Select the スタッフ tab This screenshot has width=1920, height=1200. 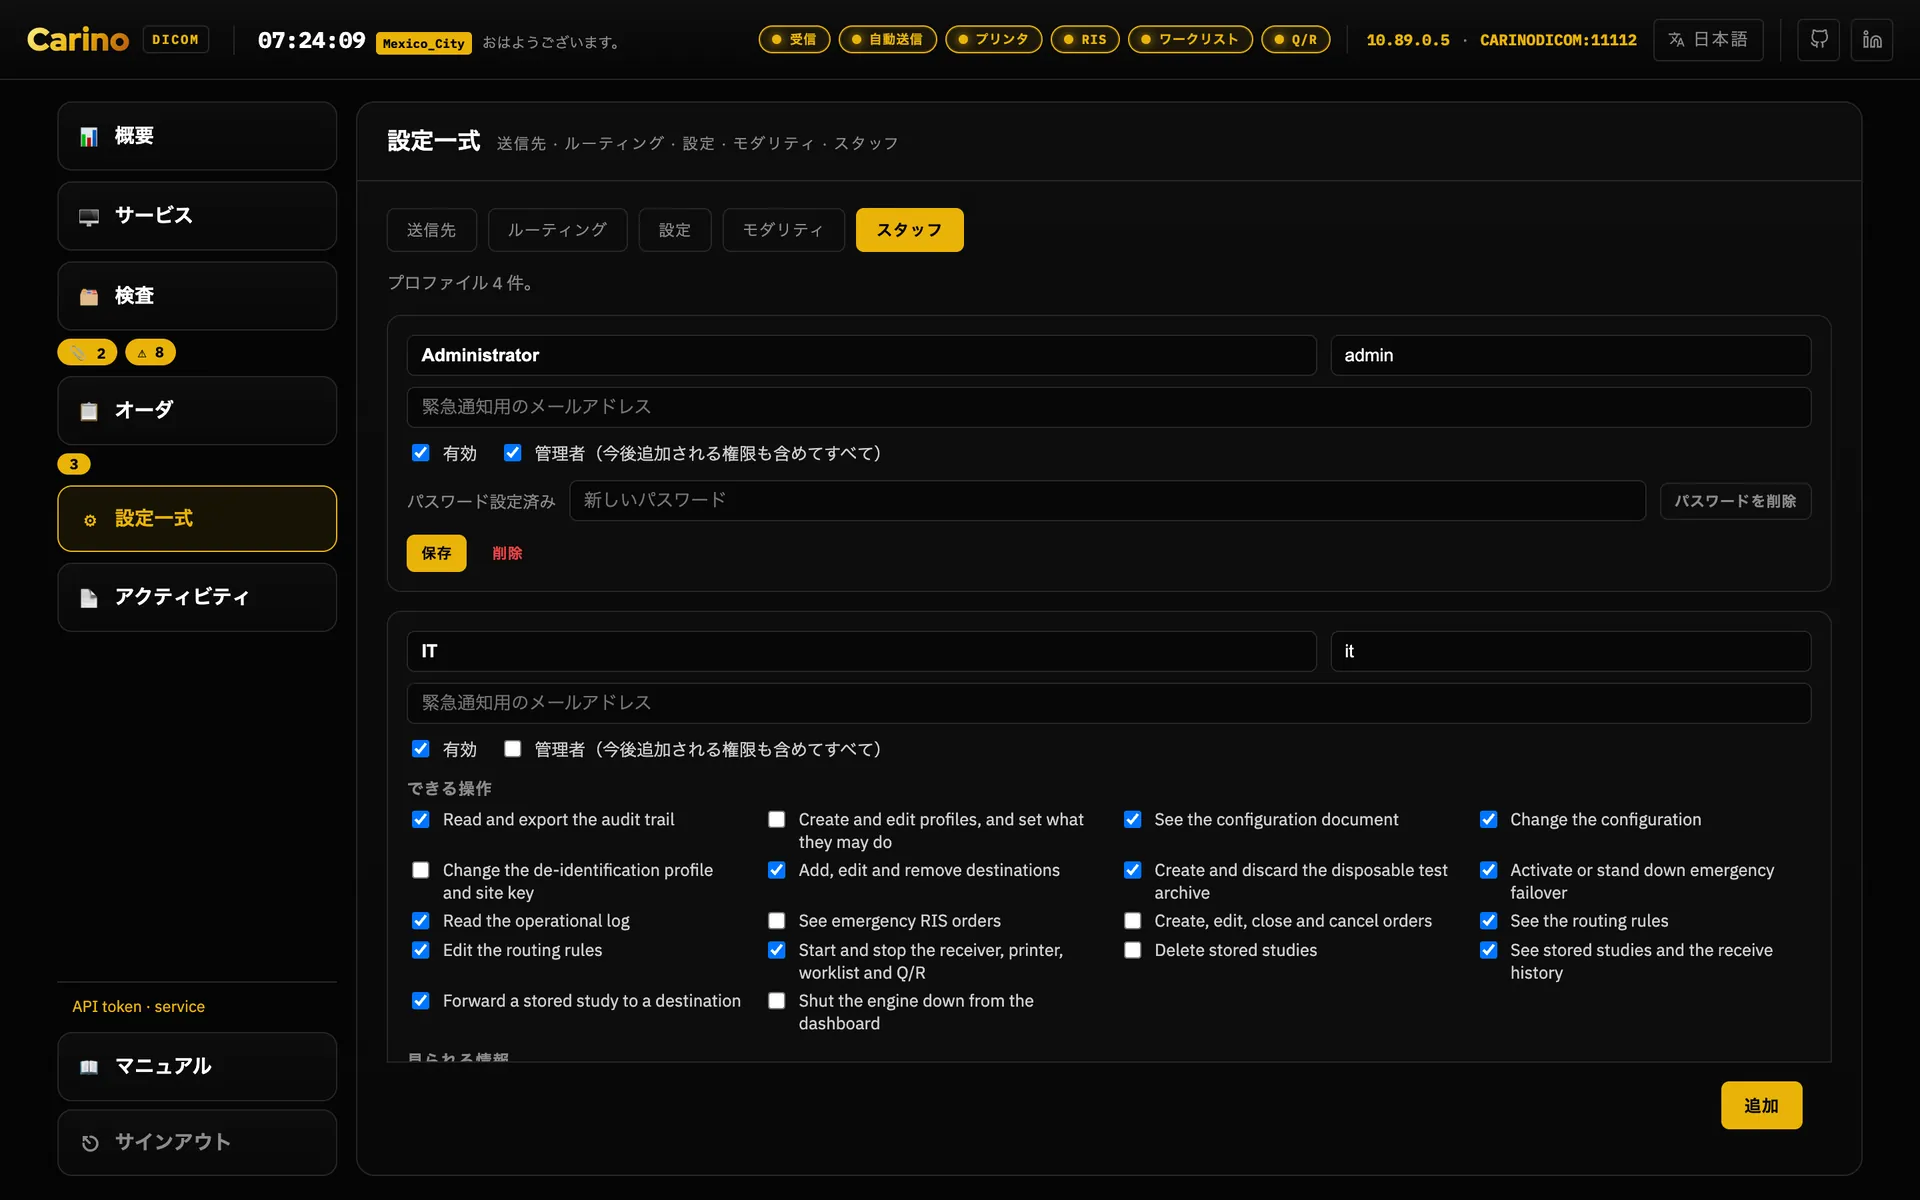click(x=910, y=230)
